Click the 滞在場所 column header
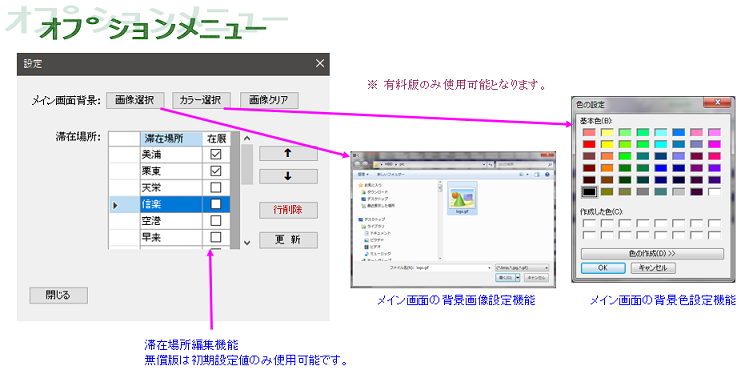 (x=171, y=139)
